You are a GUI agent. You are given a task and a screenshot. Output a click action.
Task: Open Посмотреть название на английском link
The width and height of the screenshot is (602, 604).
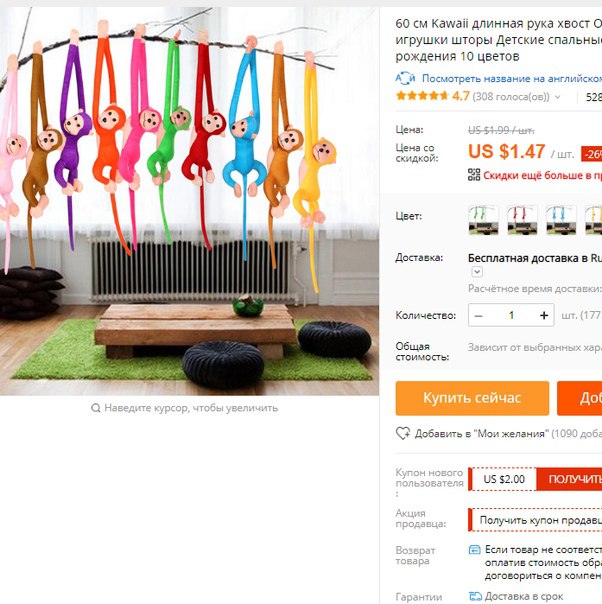click(512, 79)
